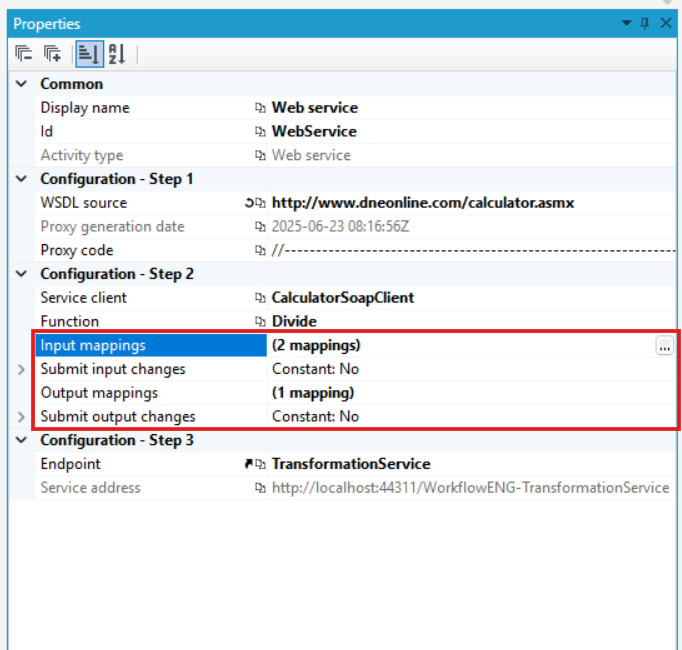This screenshot has width=682, height=650.
Task: Toggle the categorized sort view button
Action: click(x=90, y=54)
